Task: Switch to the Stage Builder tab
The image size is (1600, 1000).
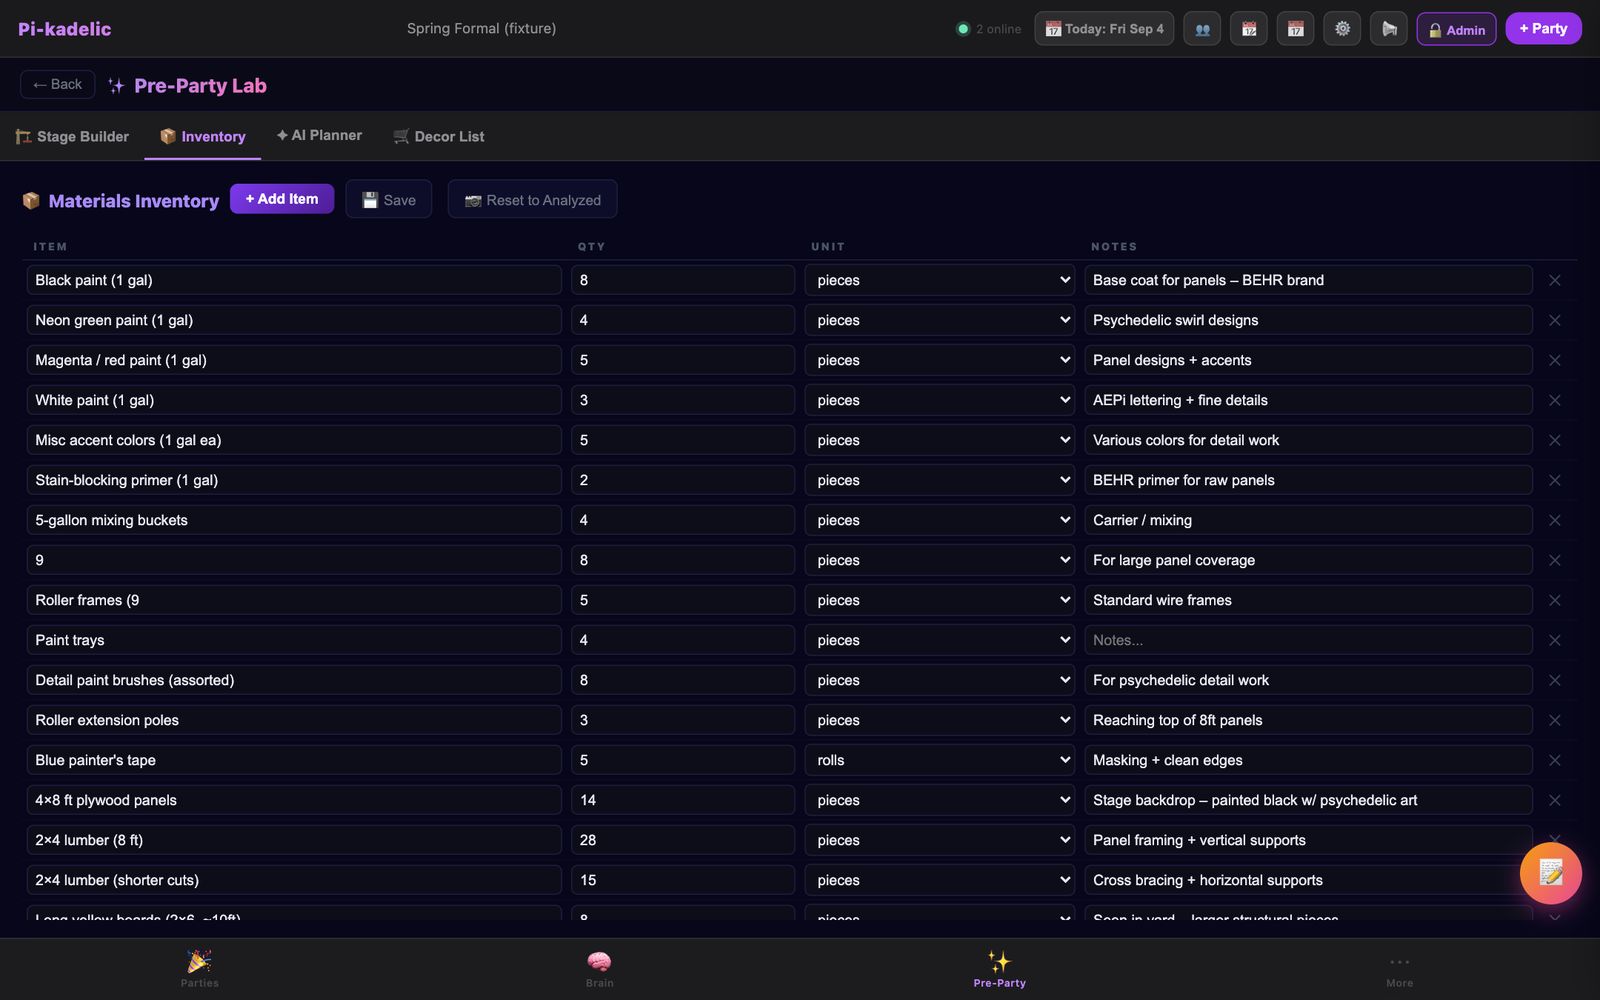Action: coord(72,136)
